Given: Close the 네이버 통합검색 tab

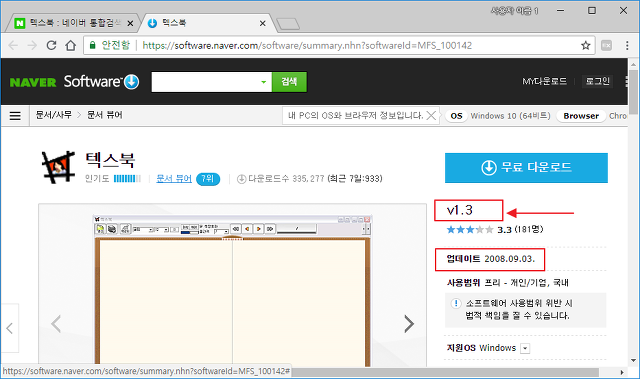Looking at the screenshot, I should tap(130, 23).
